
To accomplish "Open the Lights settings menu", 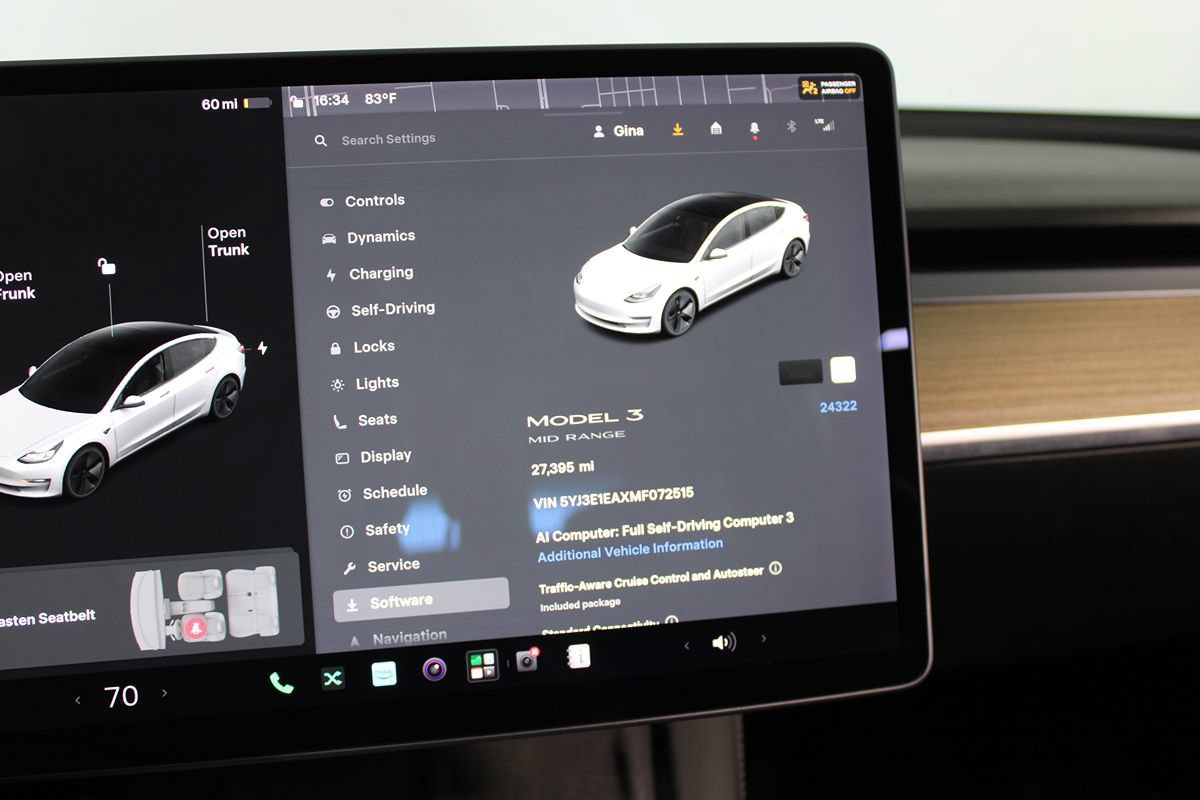I will pyautogui.click(x=364, y=383).
